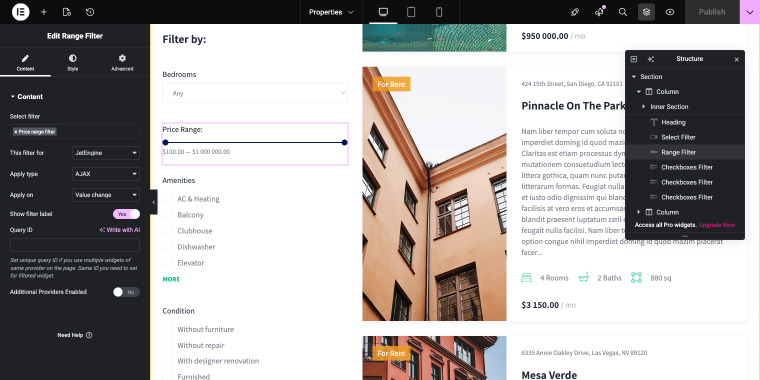
Task: Check the Balcony checkbox
Action: click(x=167, y=214)
